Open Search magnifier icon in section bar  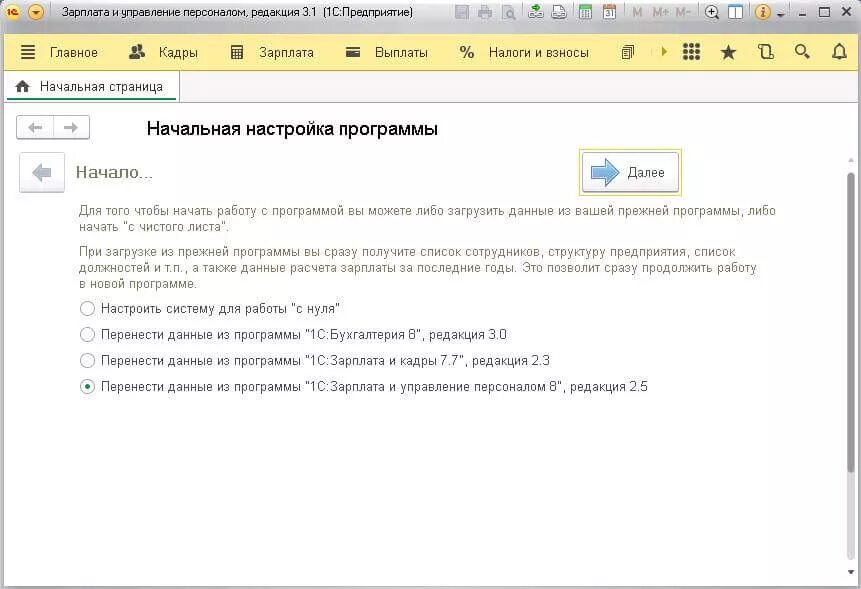[x=802, y=52]
